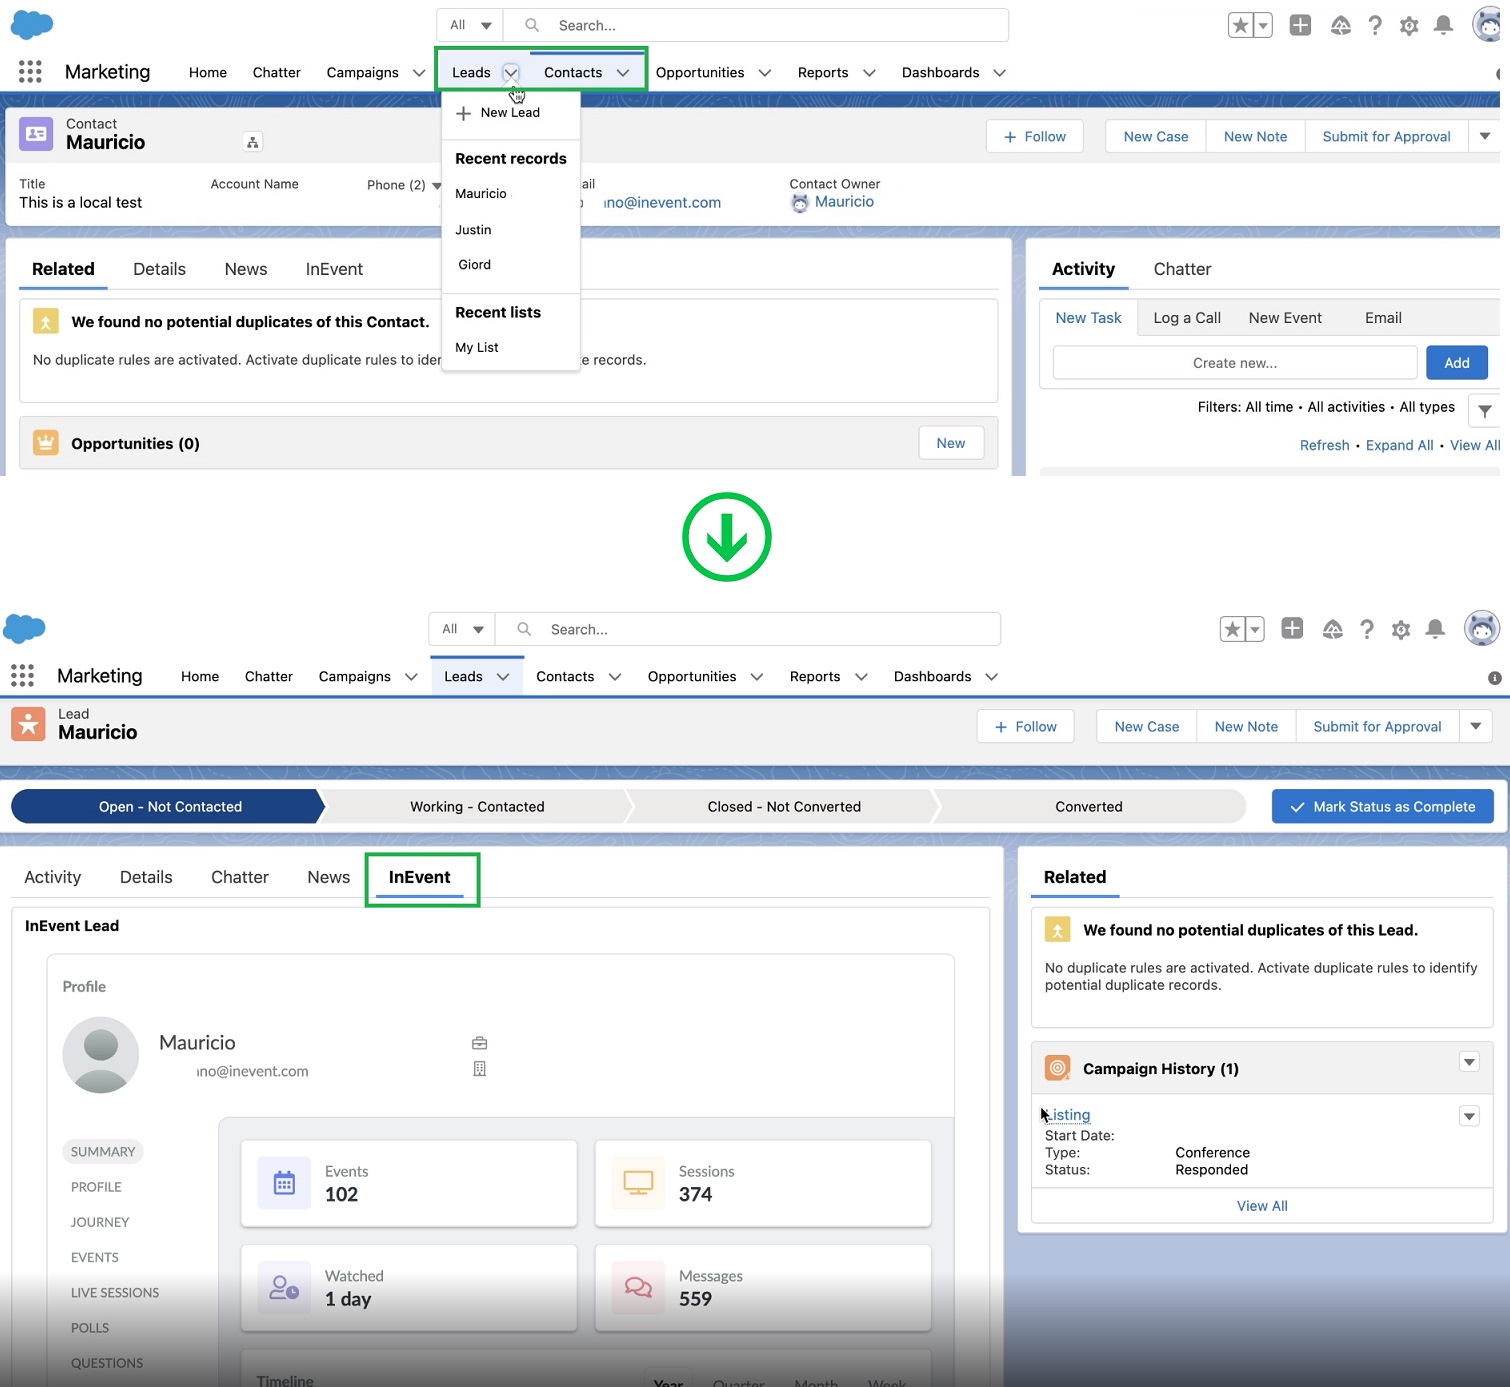This screenshot has height=1387, width=1510.
Task: Click the briefcase icon in the InEvent profile
Action: 480,1043
